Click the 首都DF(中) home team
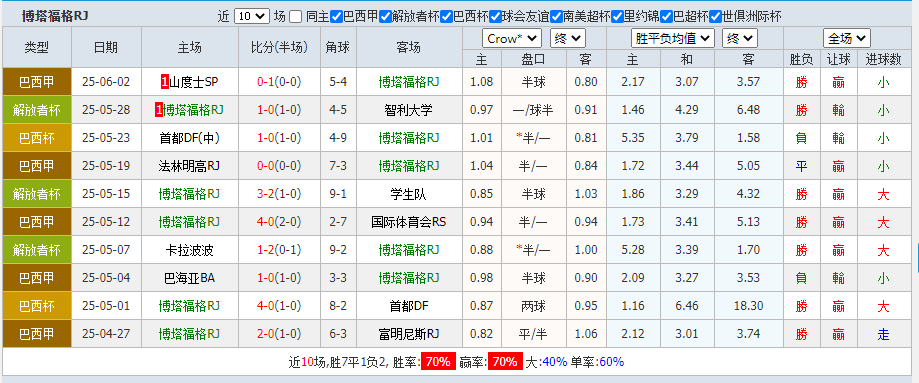The height and width of the screenshot is (383, 919). (189, 138)
